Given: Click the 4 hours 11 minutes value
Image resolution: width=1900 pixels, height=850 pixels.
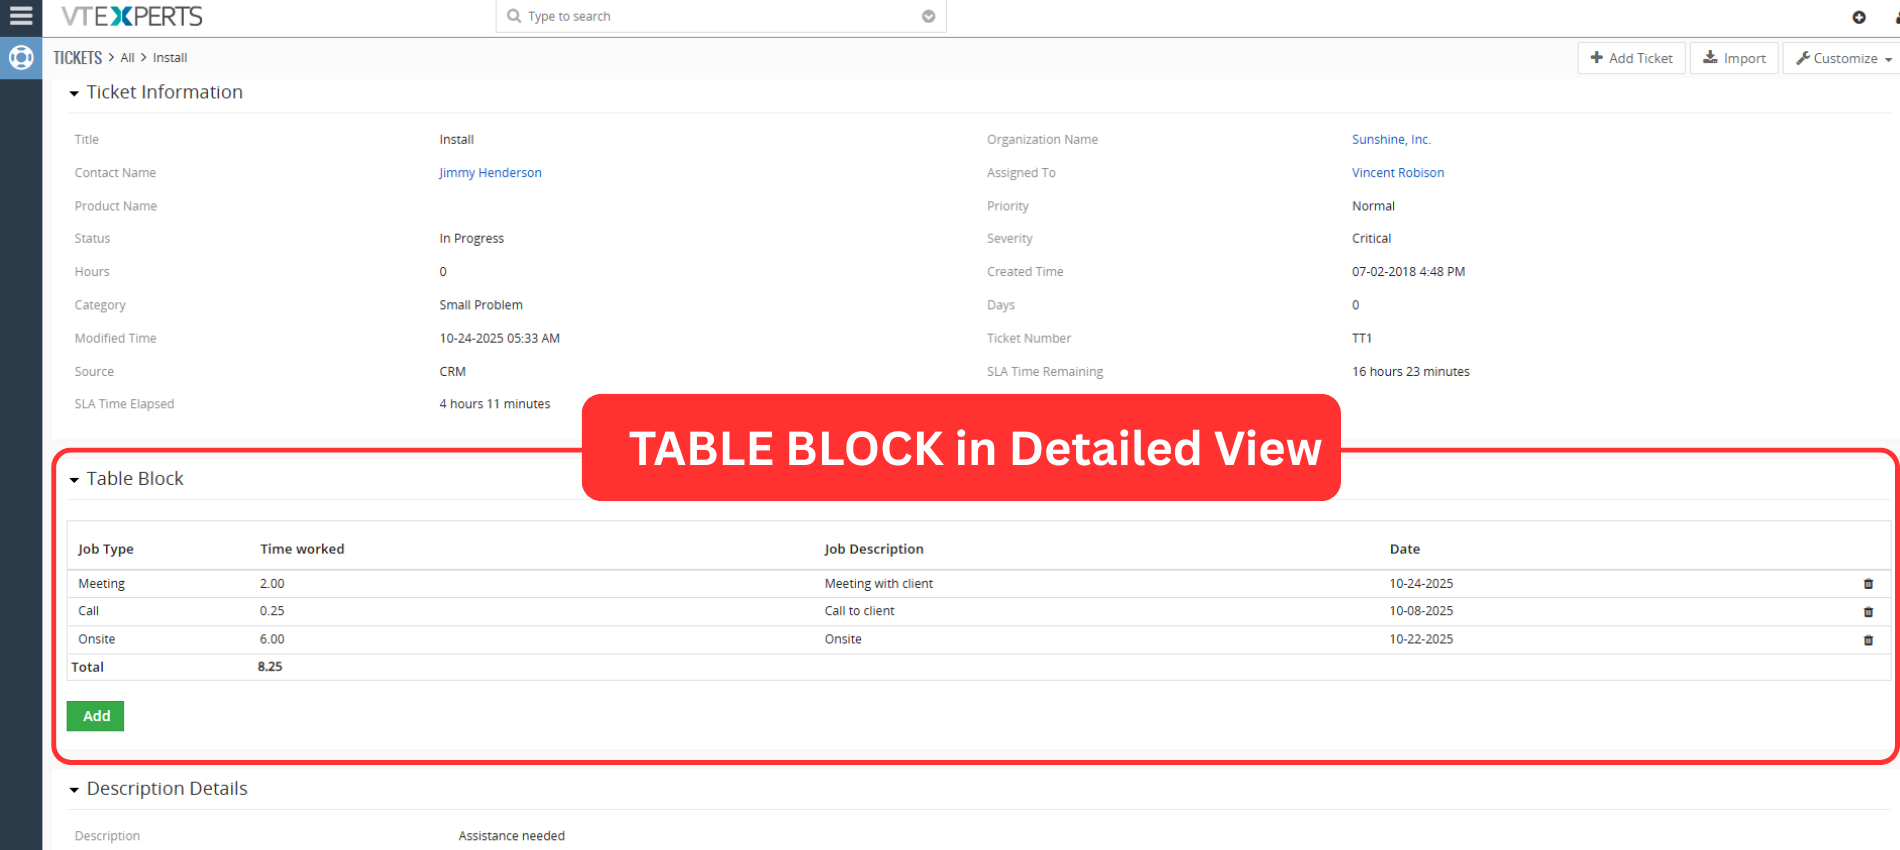Looking at the screenshot, I should pos(495,404).
